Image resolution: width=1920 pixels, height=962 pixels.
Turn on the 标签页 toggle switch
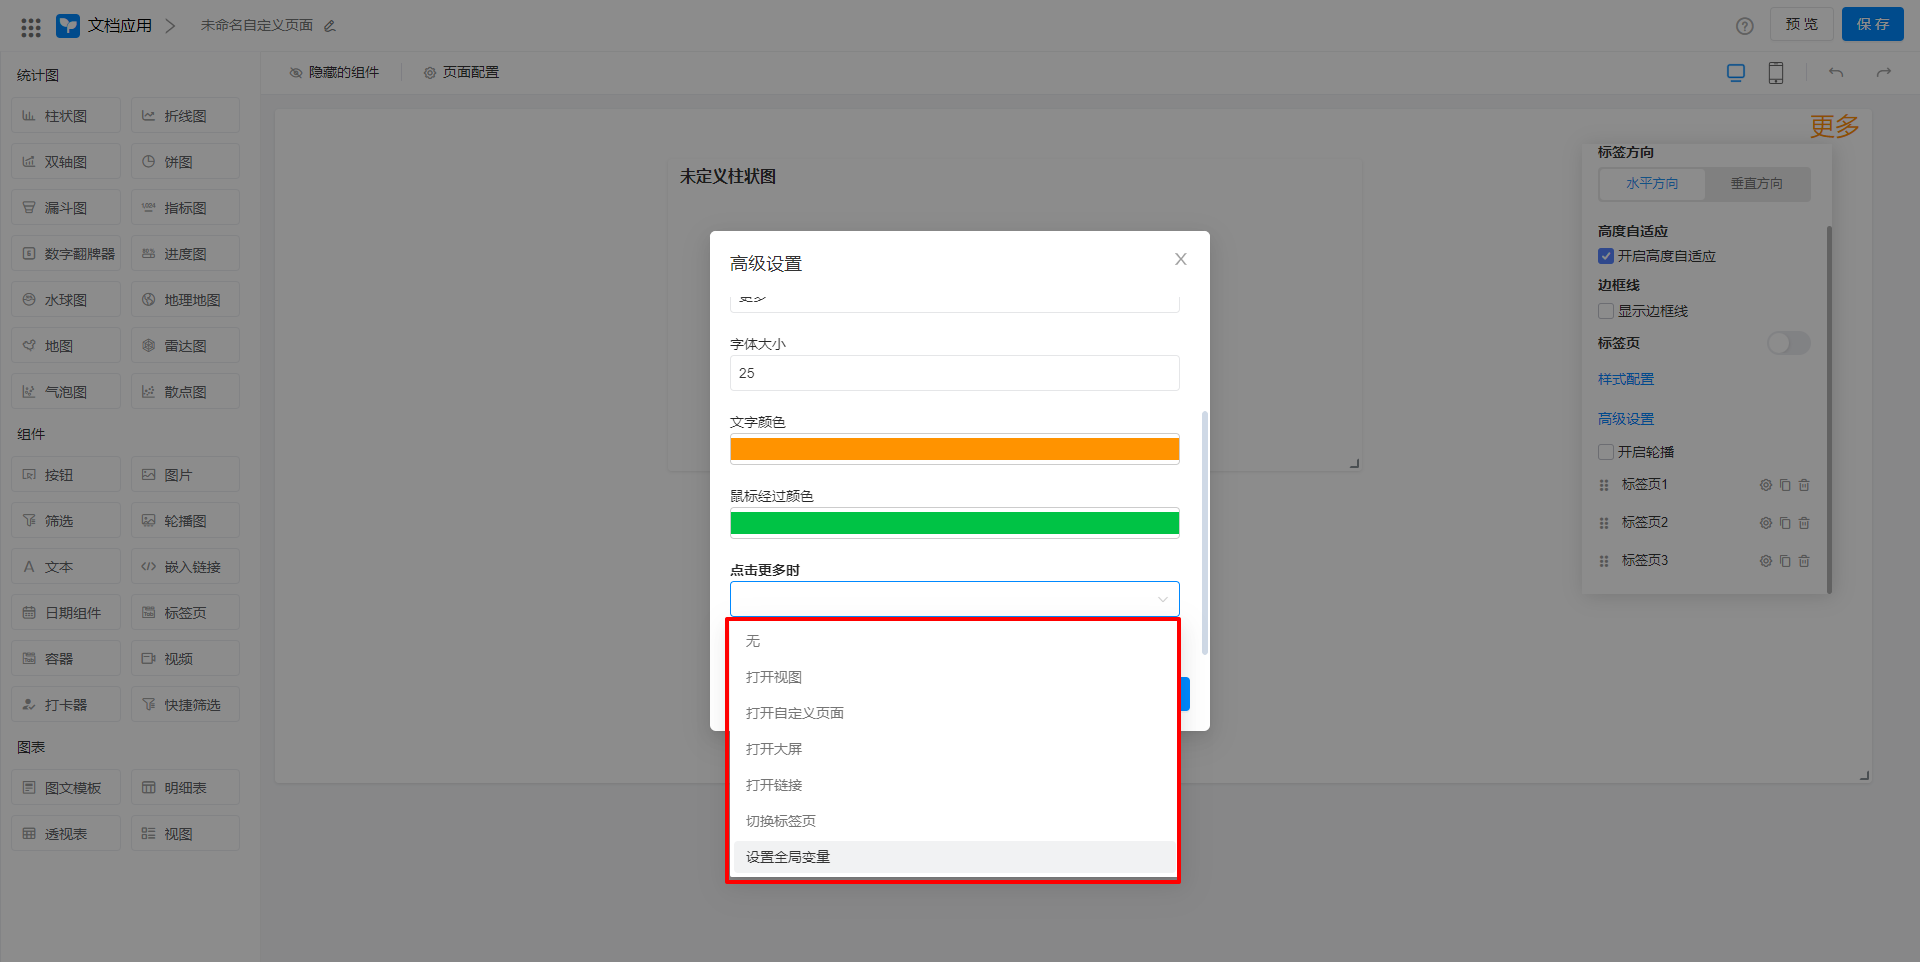click(x=1788, y=343)
